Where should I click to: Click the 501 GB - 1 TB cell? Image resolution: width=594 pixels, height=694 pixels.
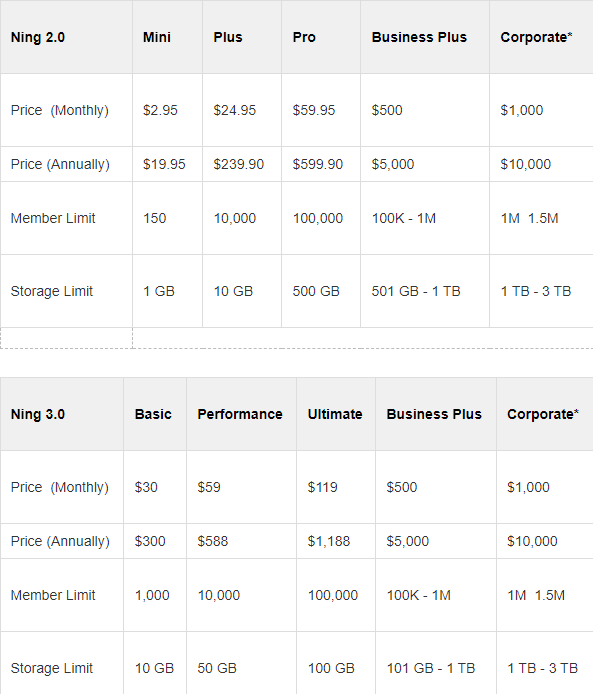(425, 291)
